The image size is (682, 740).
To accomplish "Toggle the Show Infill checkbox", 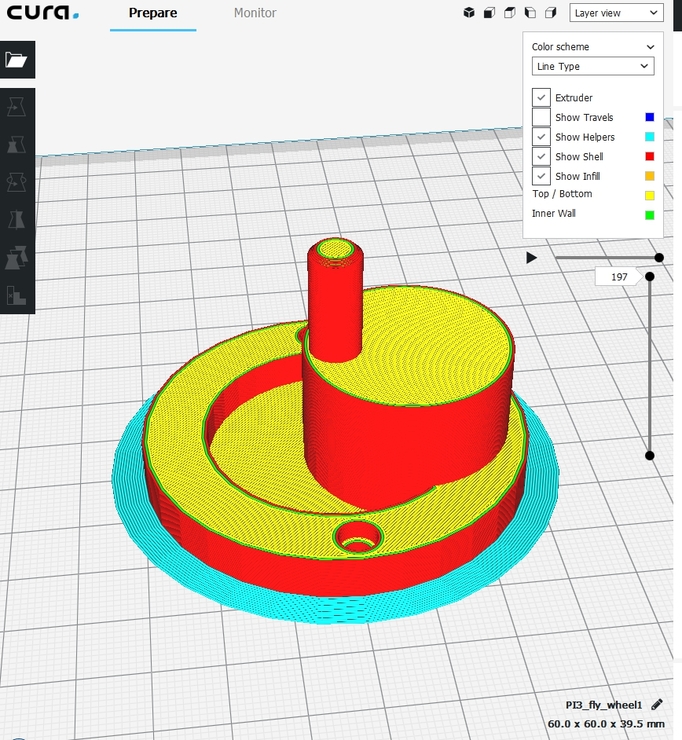I will tap(541, 176).
